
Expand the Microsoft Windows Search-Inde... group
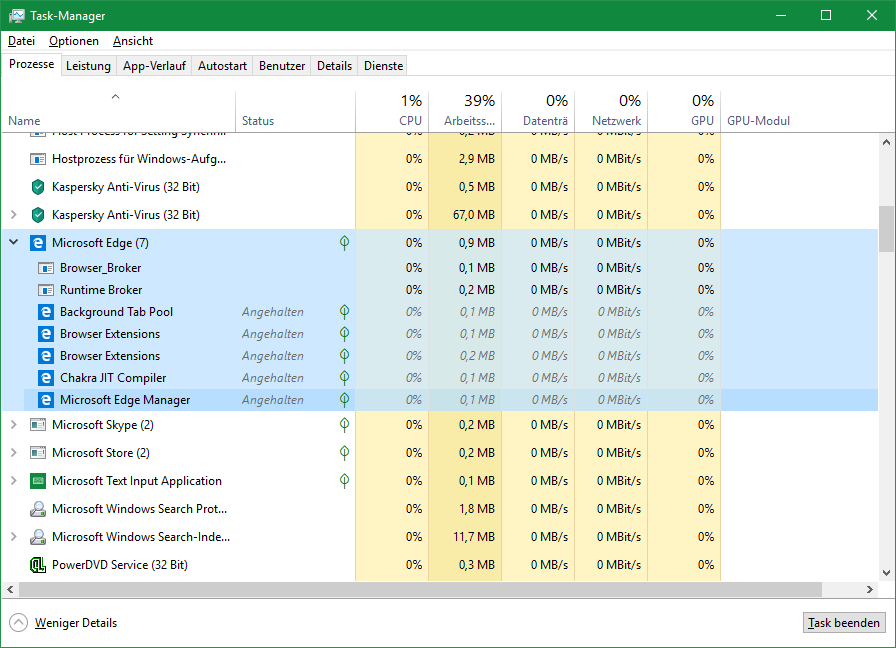tap(14, 537)
